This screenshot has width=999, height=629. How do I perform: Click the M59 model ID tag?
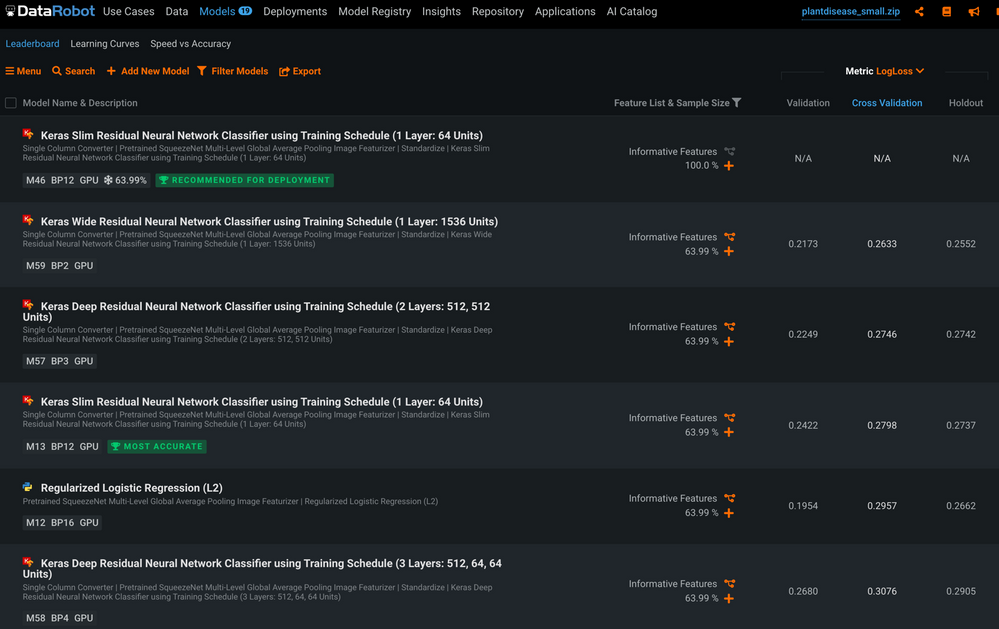coord(36,266)
